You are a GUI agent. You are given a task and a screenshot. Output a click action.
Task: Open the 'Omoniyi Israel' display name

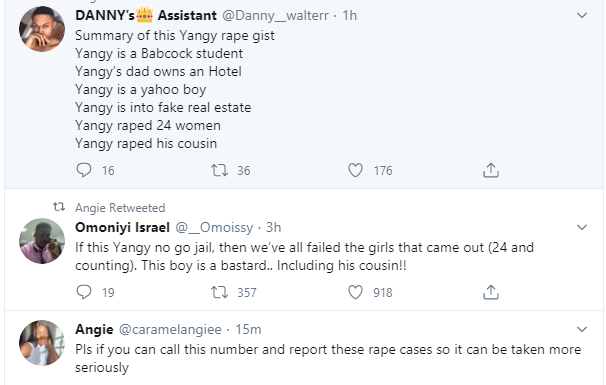coord(123,227)
